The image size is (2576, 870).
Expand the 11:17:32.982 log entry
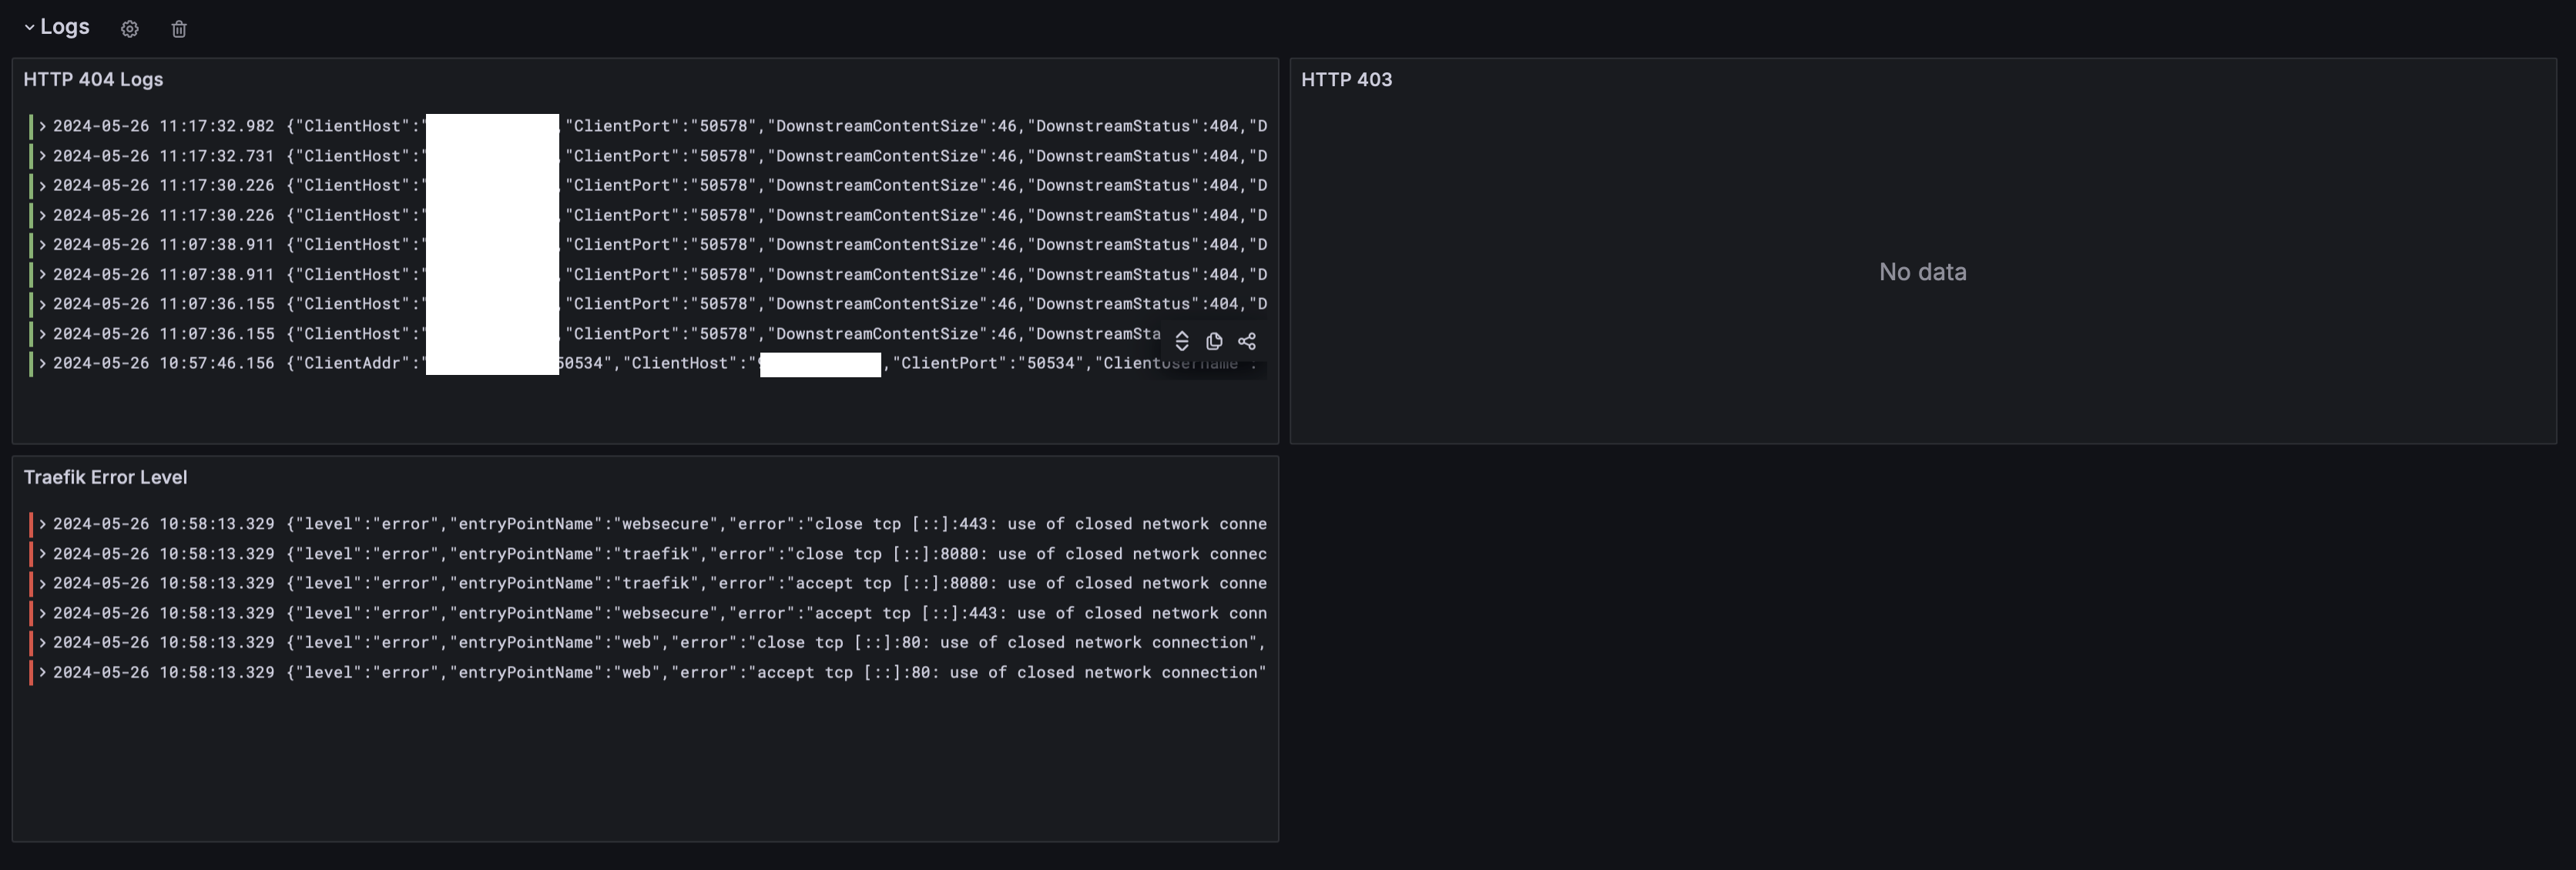(x=43, y=126)
